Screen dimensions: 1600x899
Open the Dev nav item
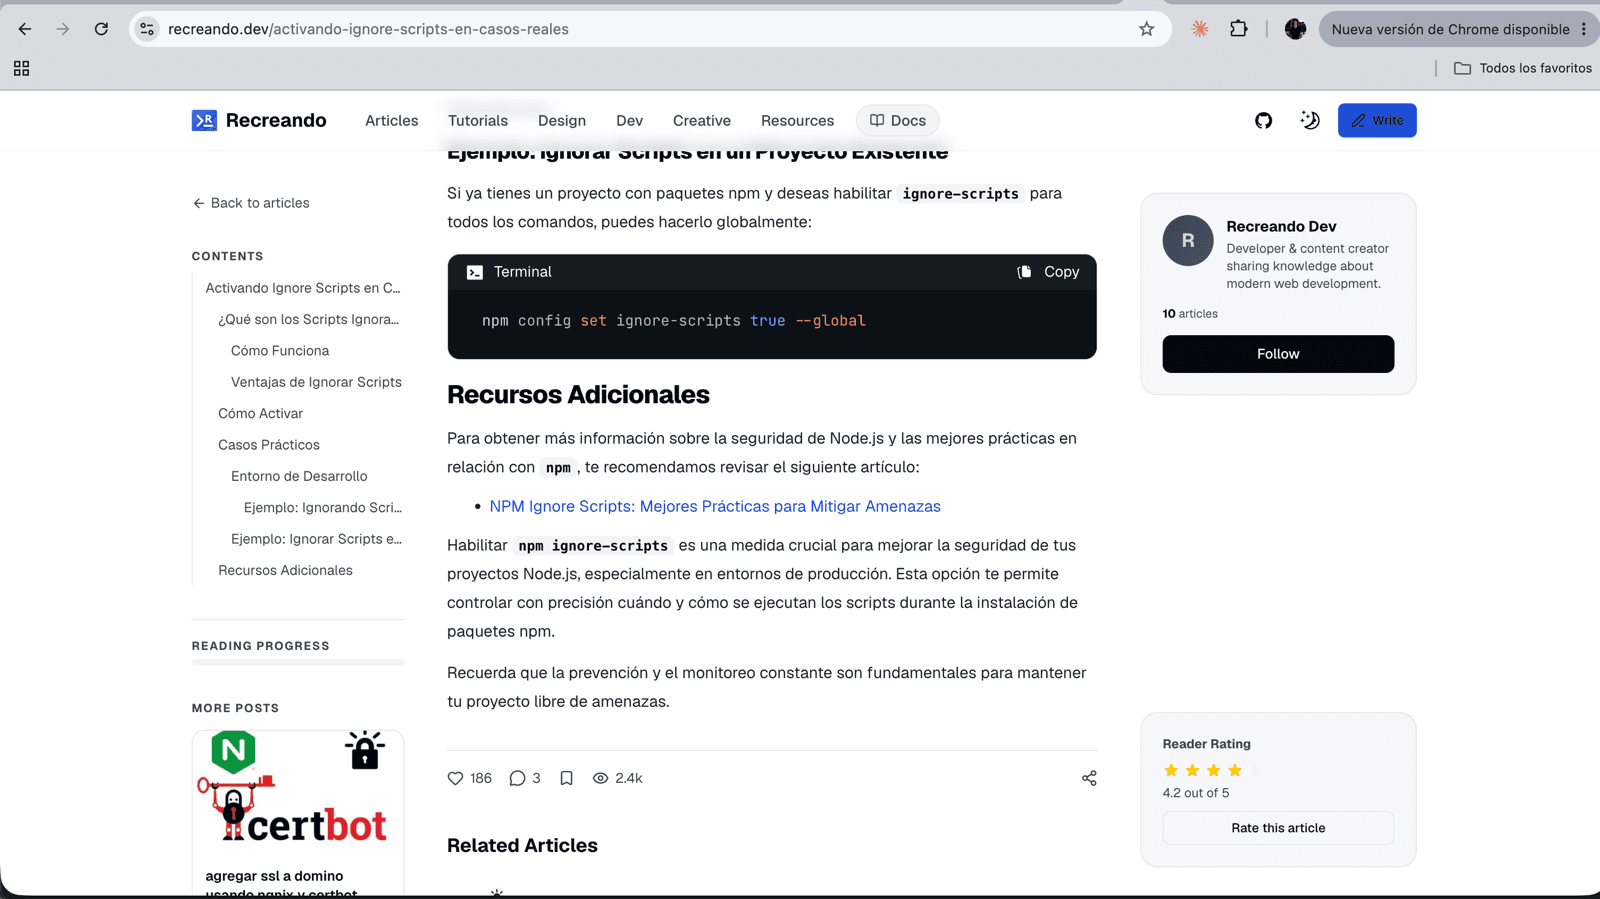pyautogui.click(x=629, y=120)
